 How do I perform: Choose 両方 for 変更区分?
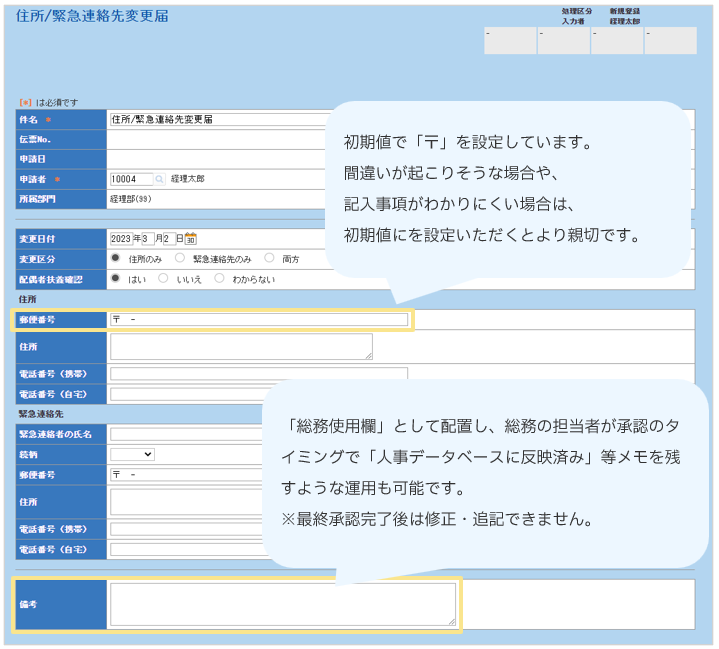pyautogui.click(x=269, y=258)
